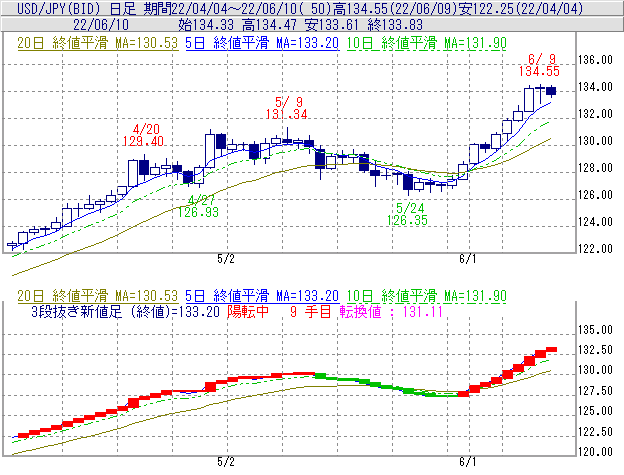Click the 6/9 134.55 high label
This screenshot has width=624, height=475.
[x=539, y=65]
